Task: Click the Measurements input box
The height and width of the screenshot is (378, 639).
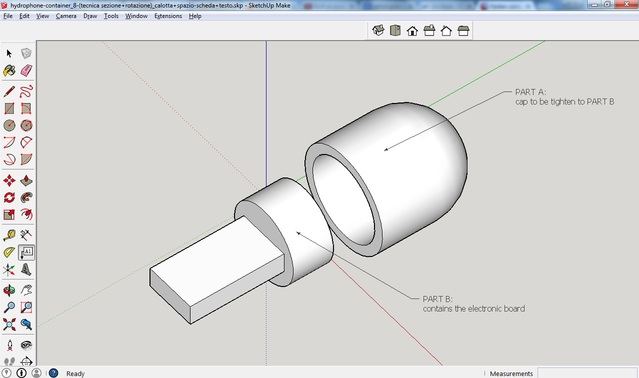Action: [587, 373]
